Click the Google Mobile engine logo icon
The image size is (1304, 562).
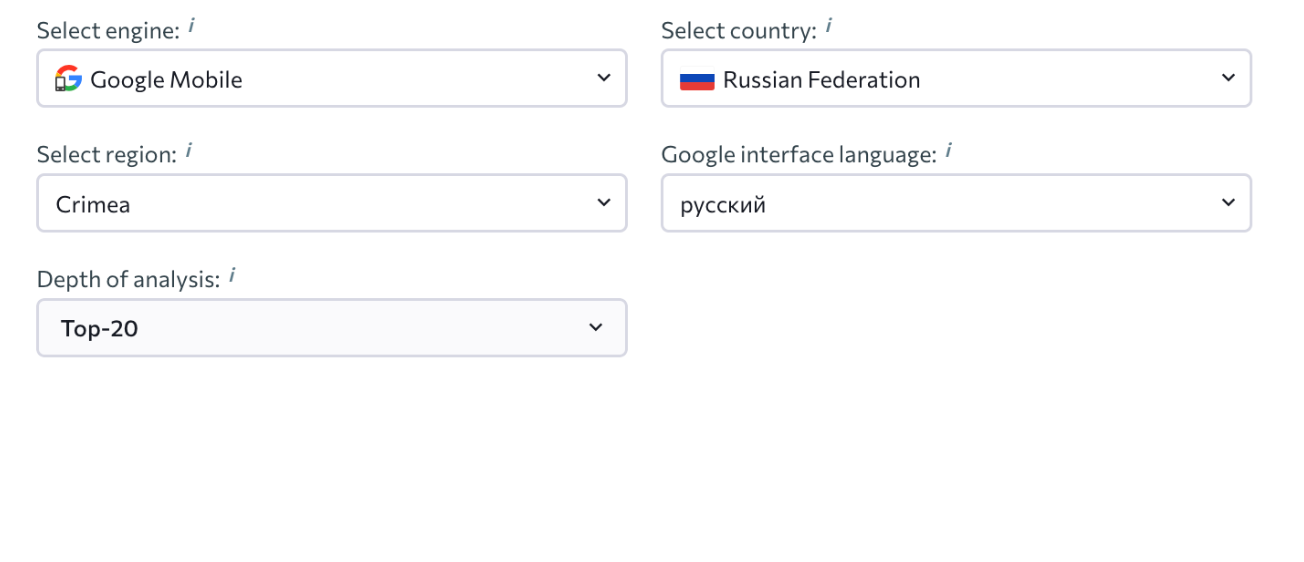click(x=67, y=79)
